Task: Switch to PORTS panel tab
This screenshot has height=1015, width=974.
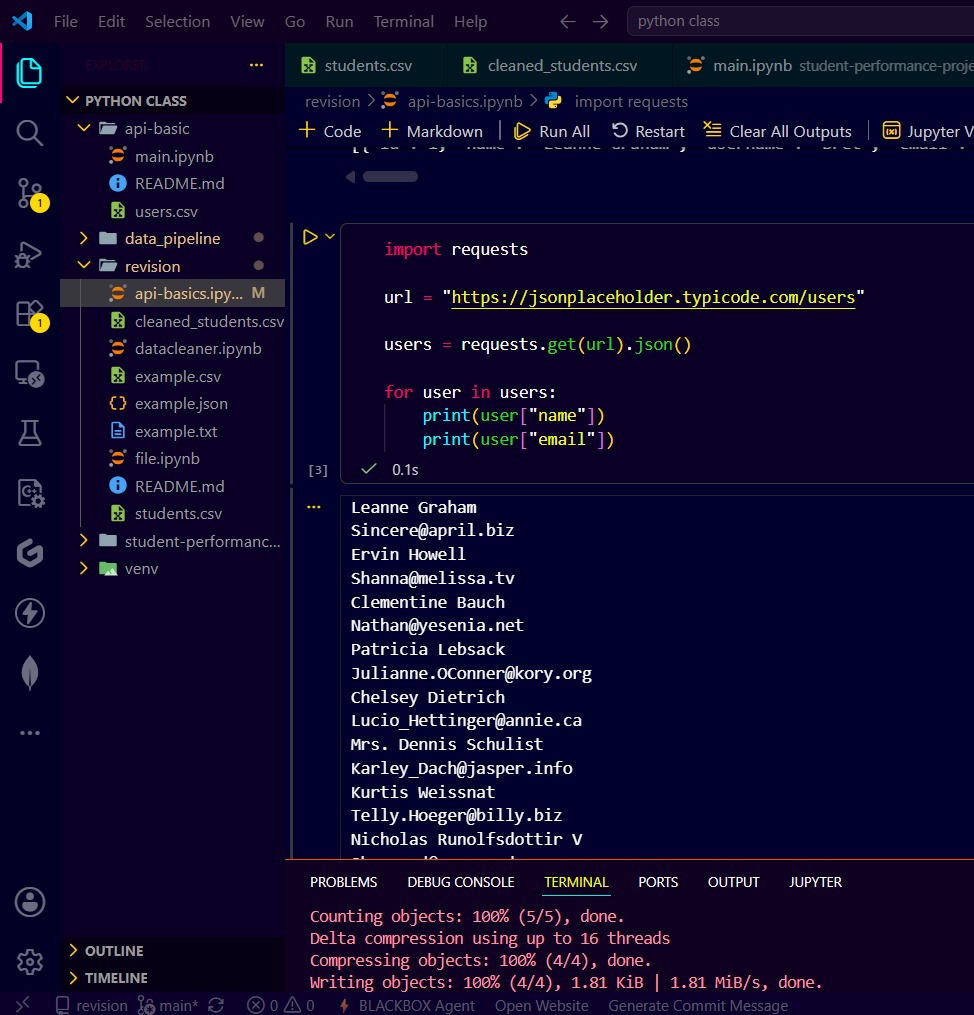Action: 658,882
